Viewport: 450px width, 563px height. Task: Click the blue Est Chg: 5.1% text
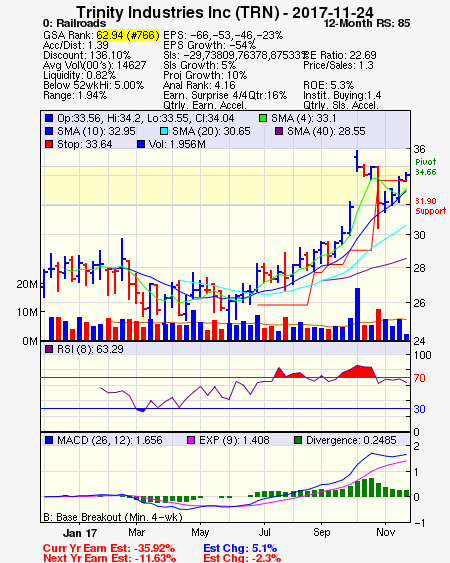point(240,549)
